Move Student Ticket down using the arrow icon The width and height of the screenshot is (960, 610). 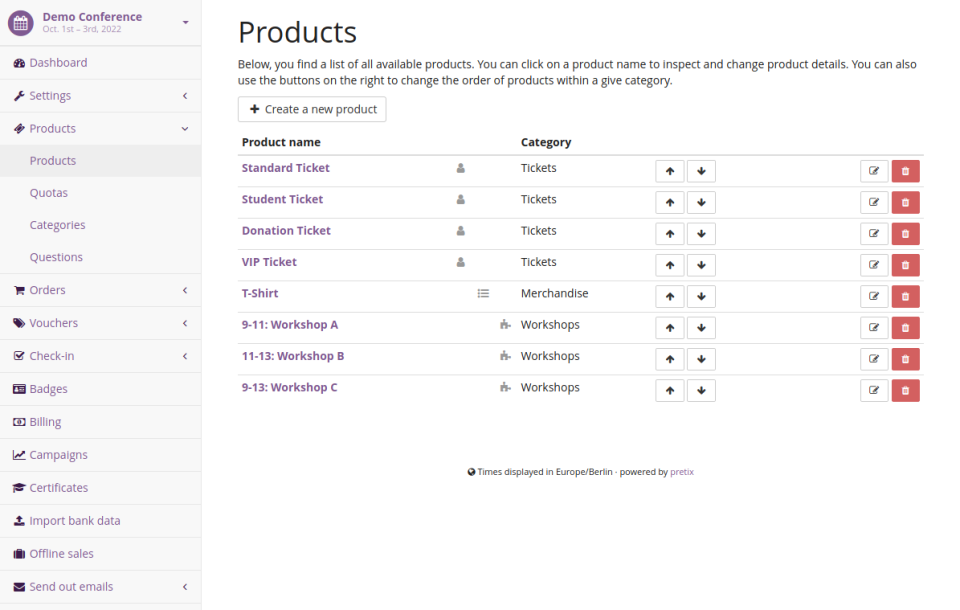click(701, 202)
